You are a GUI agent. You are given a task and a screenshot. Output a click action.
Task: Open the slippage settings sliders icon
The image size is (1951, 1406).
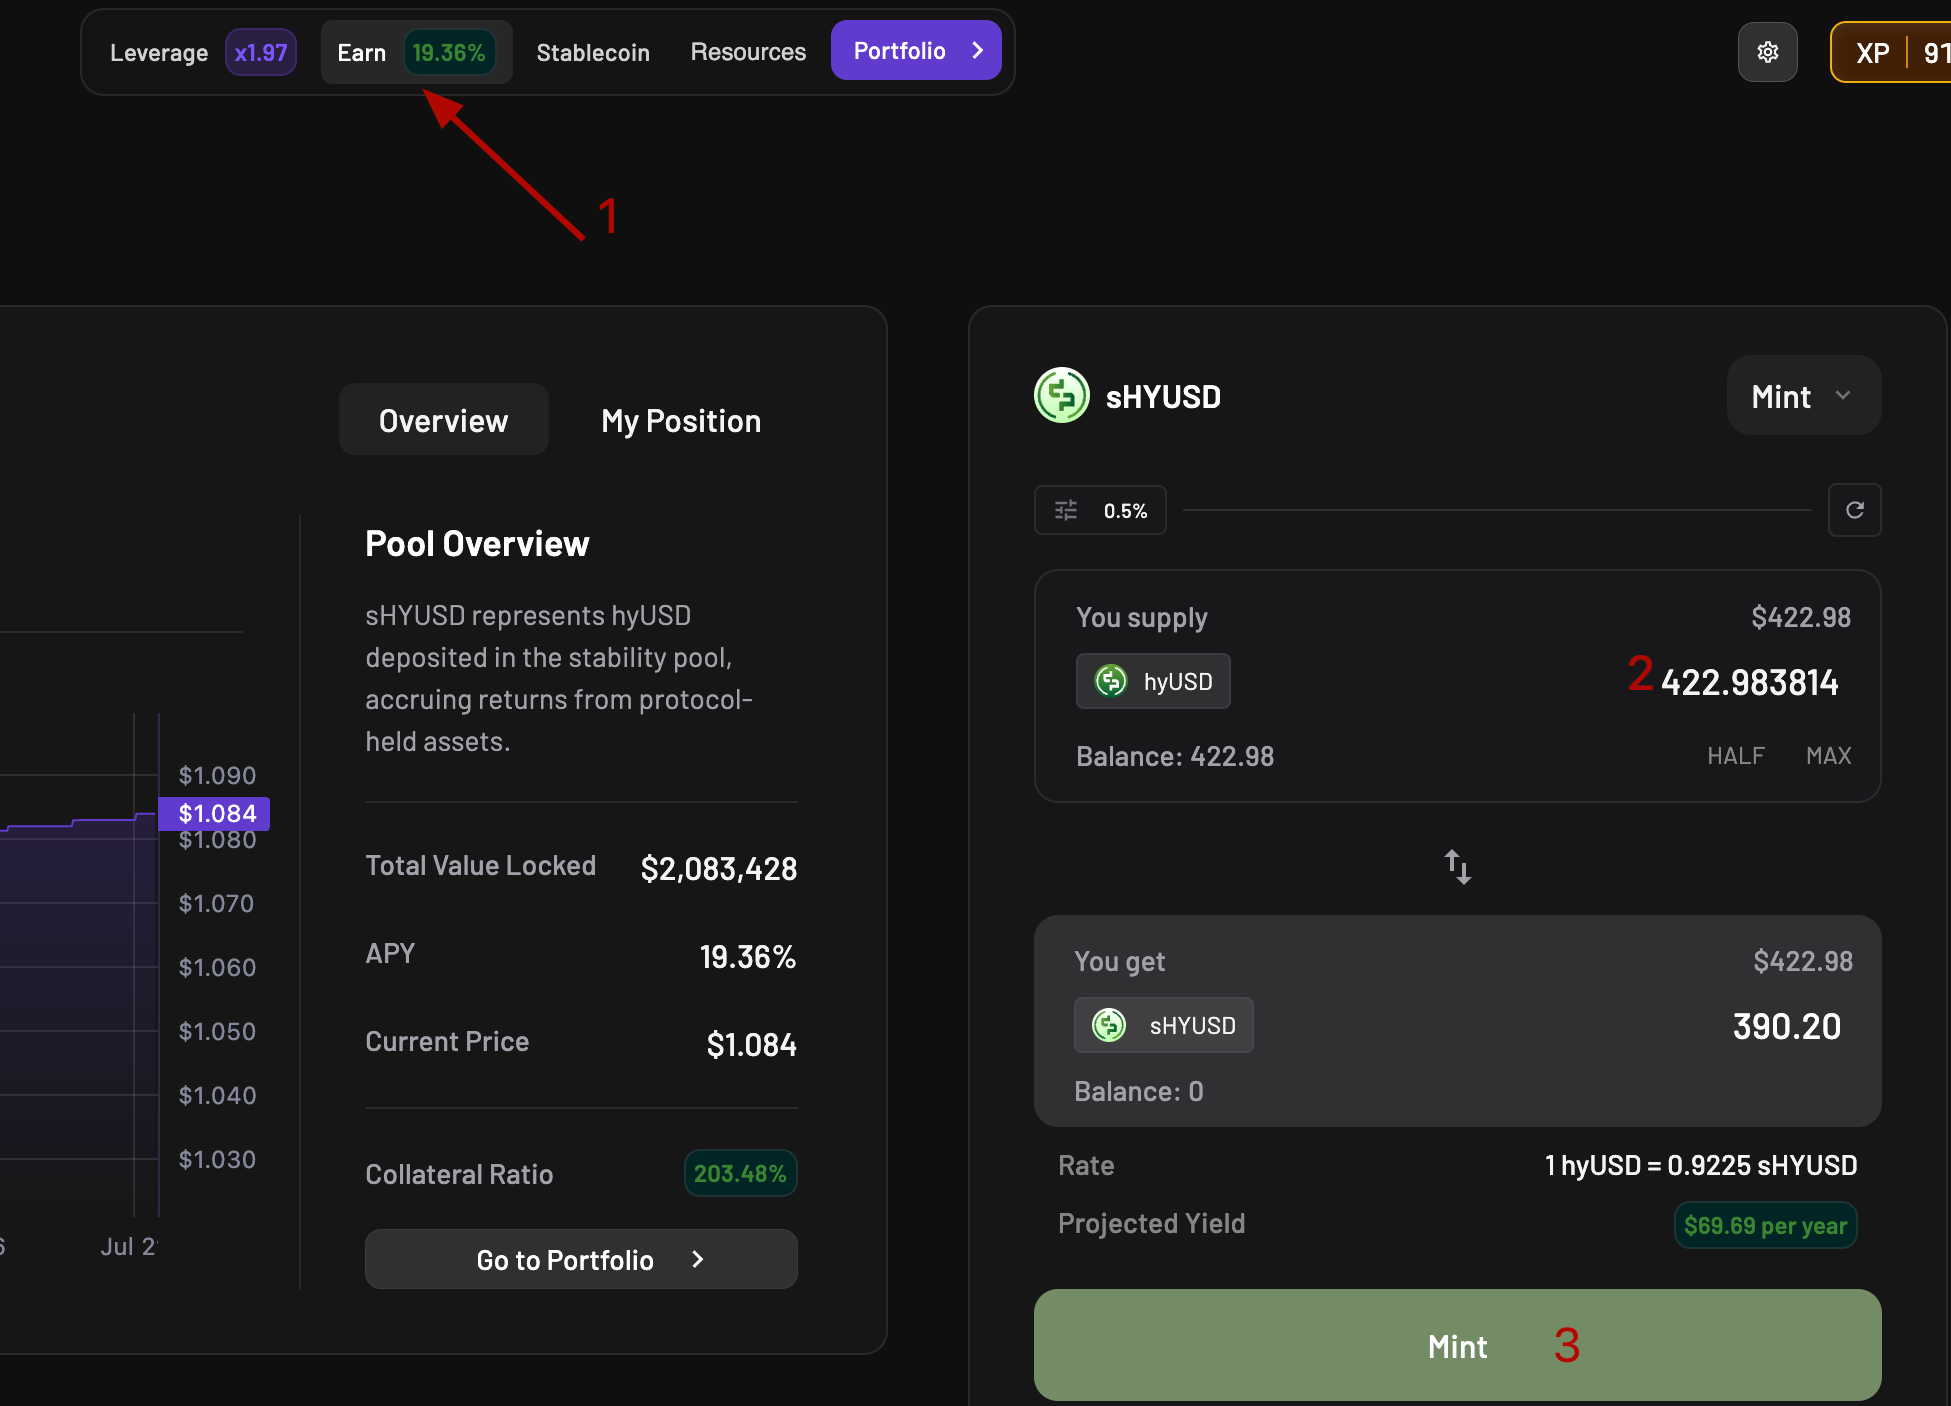click(x=1065, y=510)
